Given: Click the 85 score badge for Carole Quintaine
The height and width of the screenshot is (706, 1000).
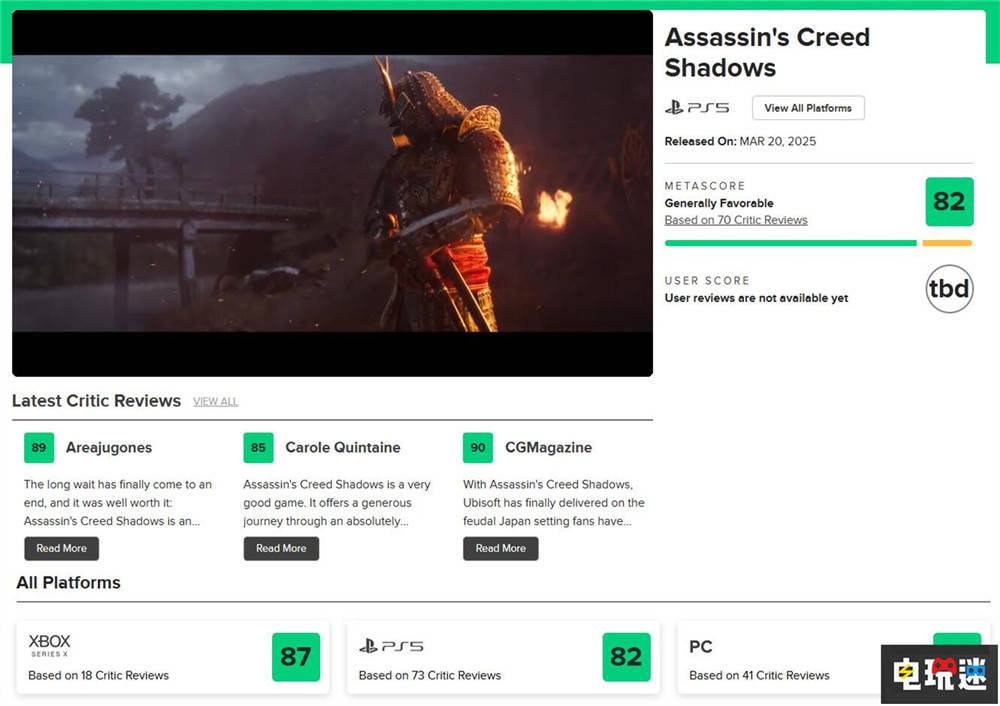Looking at the screenshot, I should (x=258, y=447).
